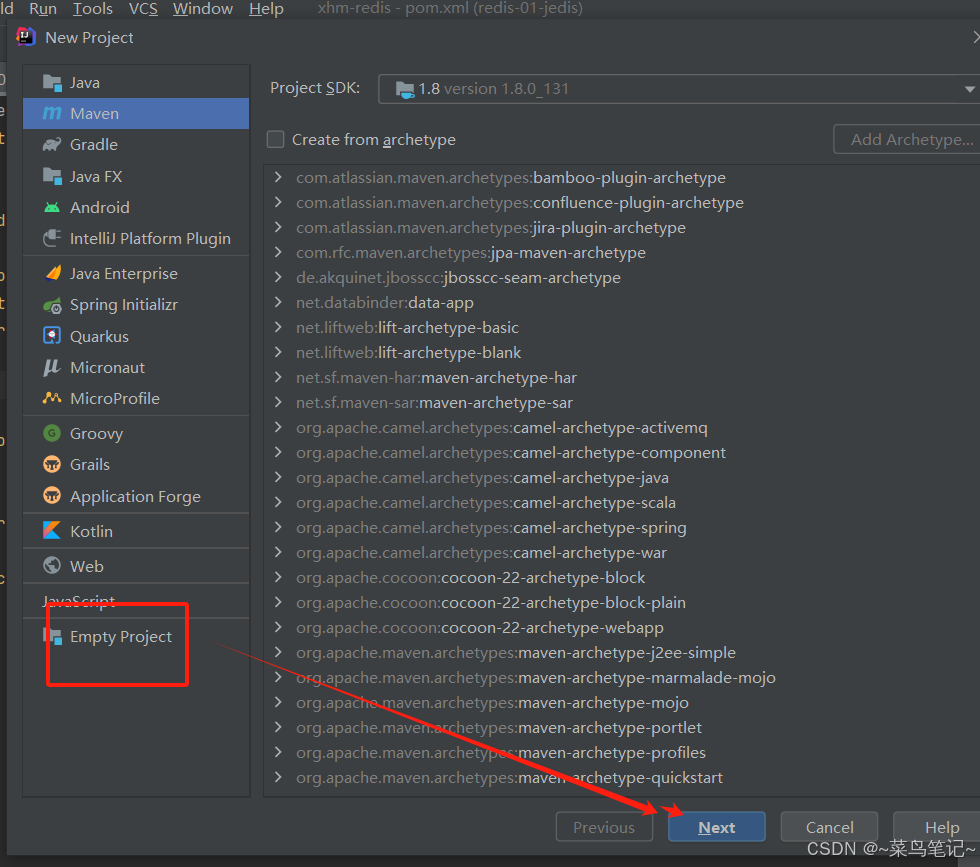Screen dimensions: 980x867
Task: Expand jbosscc-seam-archetype node
Action: click(278, 278)
